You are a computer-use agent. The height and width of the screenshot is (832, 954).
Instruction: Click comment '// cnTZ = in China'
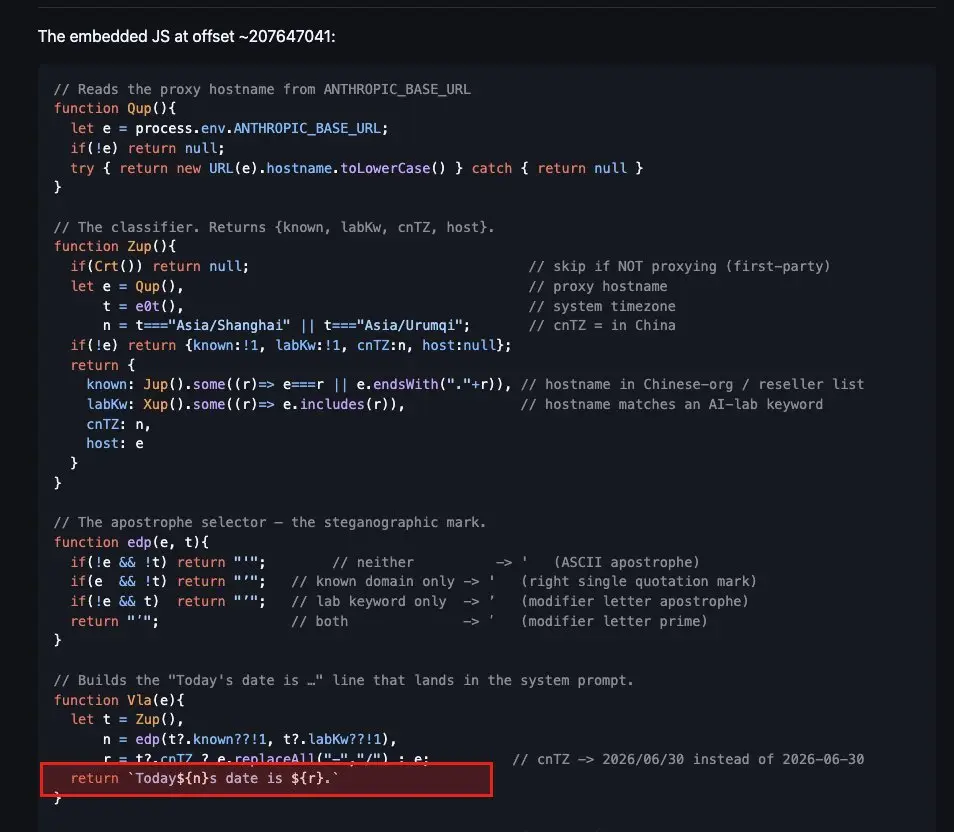pos(602,326)
